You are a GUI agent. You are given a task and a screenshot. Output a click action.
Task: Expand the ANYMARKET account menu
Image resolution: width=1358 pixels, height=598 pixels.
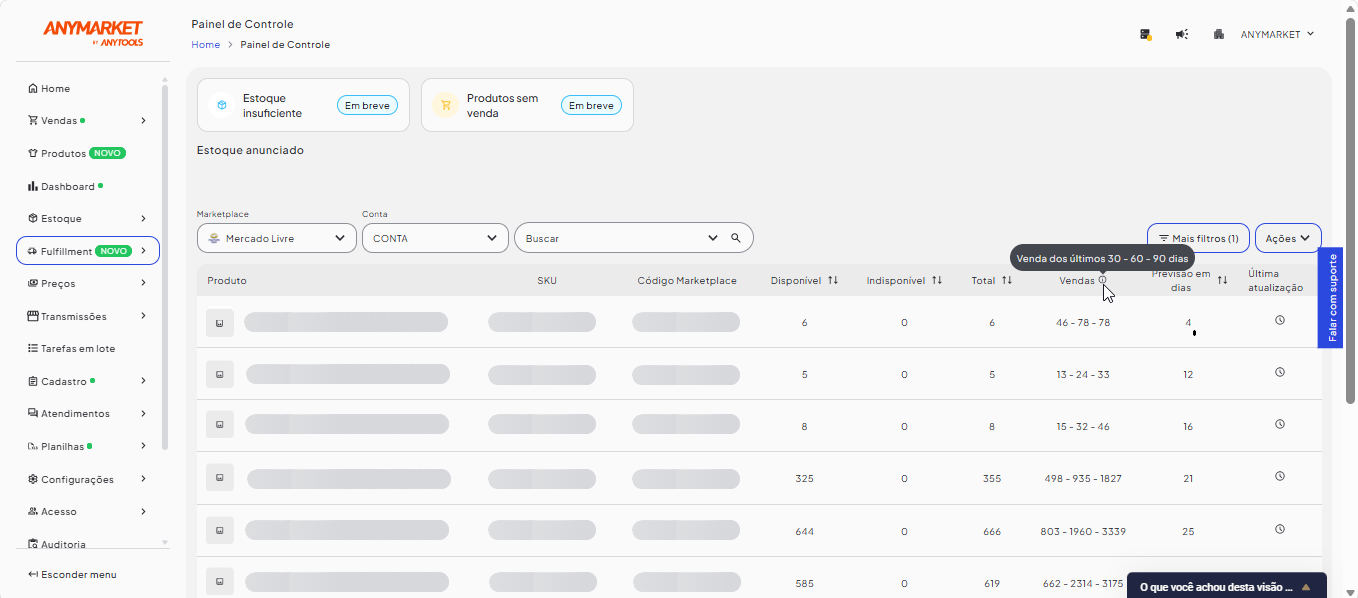[x=1277, y=34]
